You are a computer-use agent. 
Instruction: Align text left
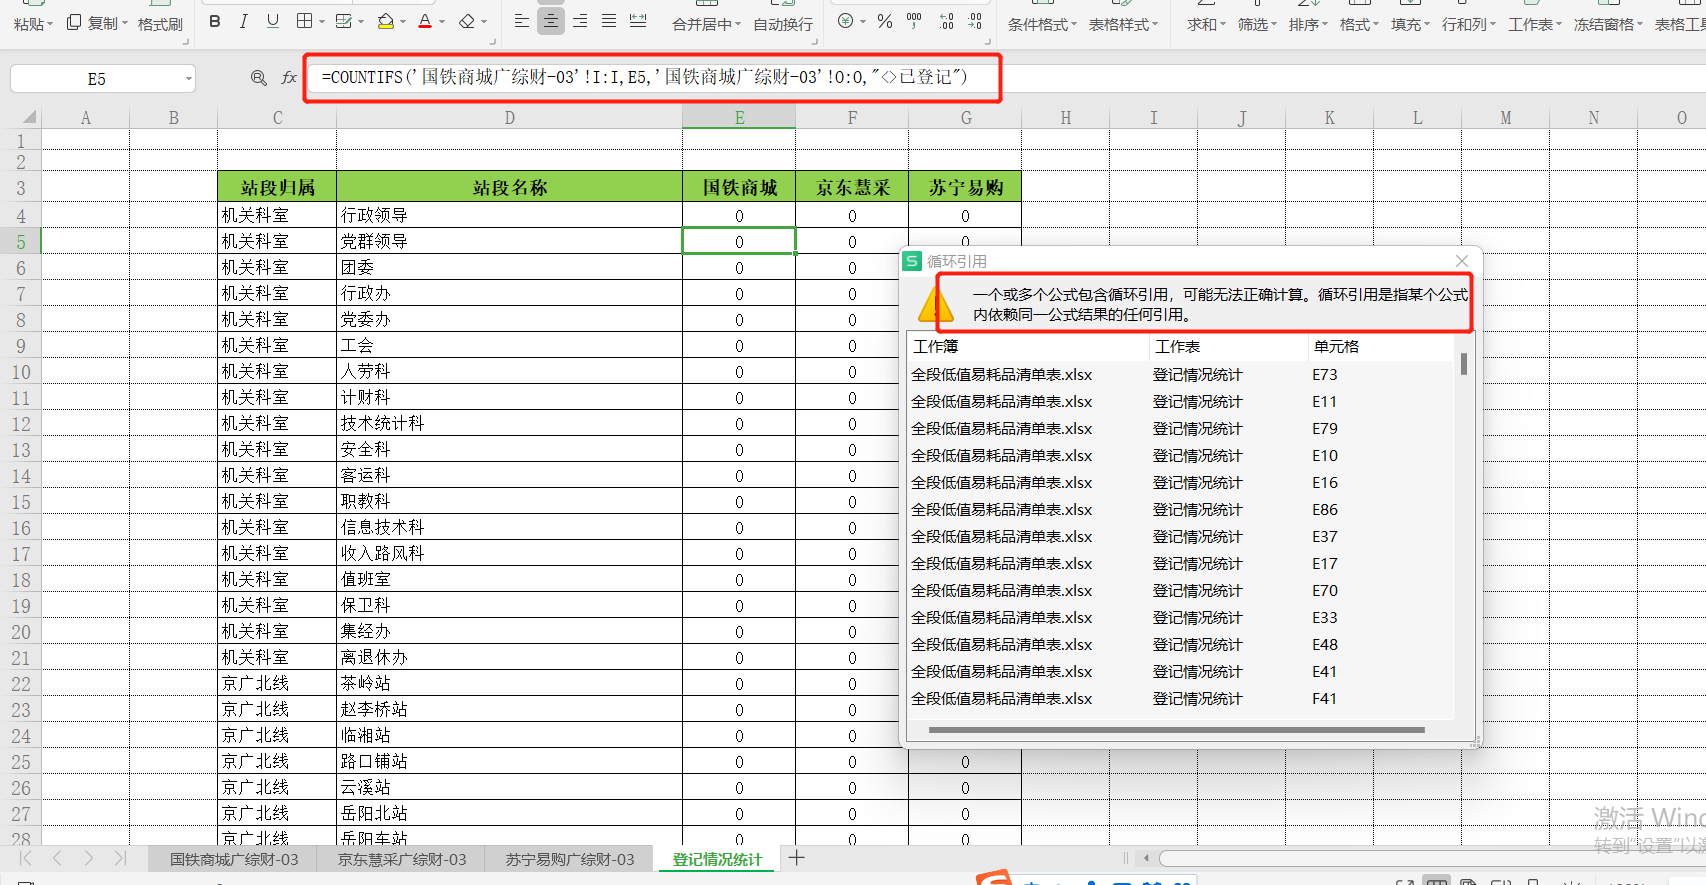tap(522, 21)
